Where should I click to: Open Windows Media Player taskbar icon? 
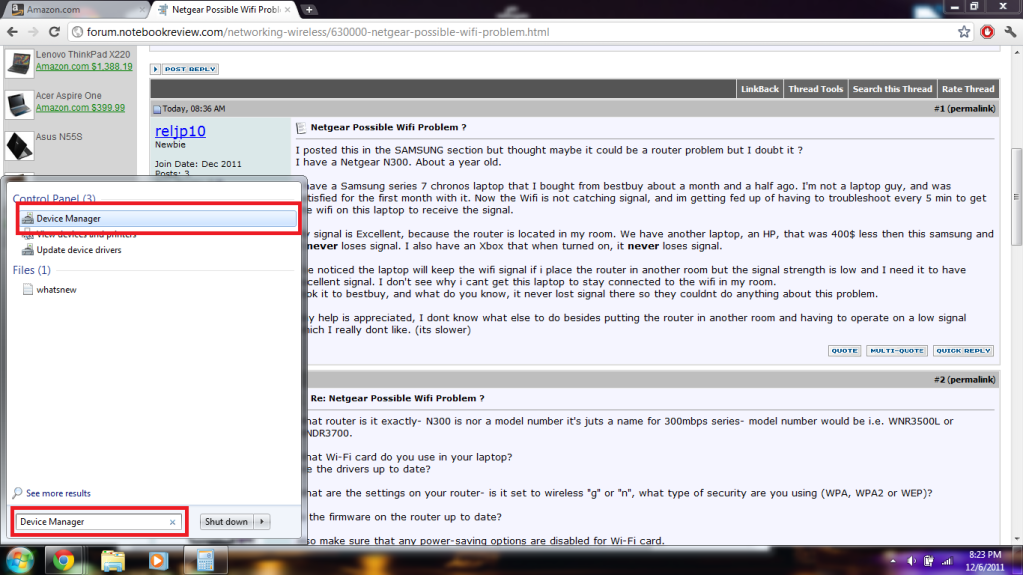click(x=158, y=561)
